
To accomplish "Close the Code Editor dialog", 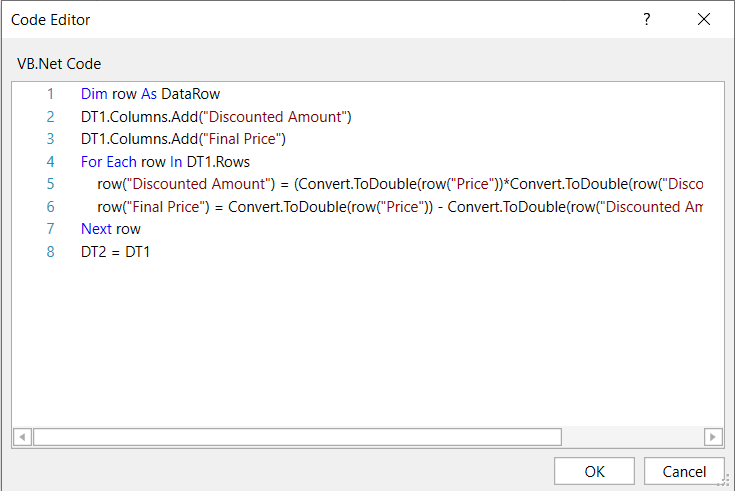I will click(704, 19).
